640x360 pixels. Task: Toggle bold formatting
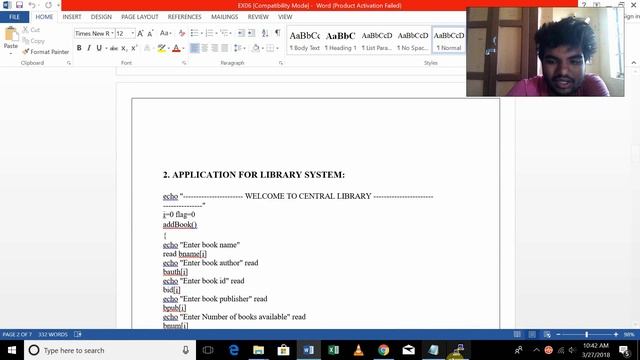tap(79, 48)
